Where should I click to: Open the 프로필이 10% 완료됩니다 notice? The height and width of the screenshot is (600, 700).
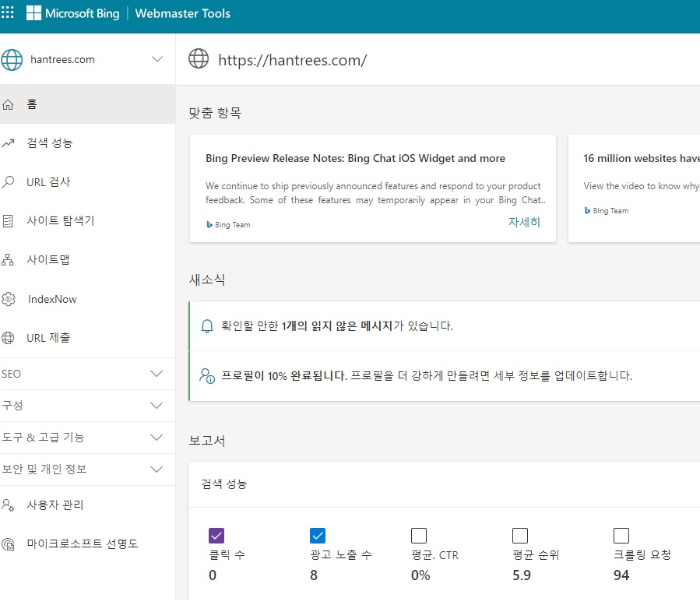click(445, 376)
